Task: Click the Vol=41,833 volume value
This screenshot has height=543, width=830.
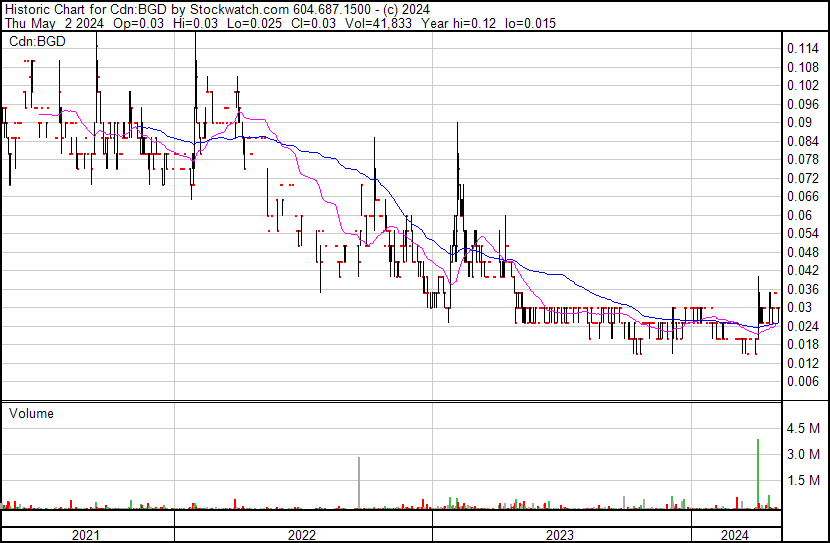Action: (378, 23)
